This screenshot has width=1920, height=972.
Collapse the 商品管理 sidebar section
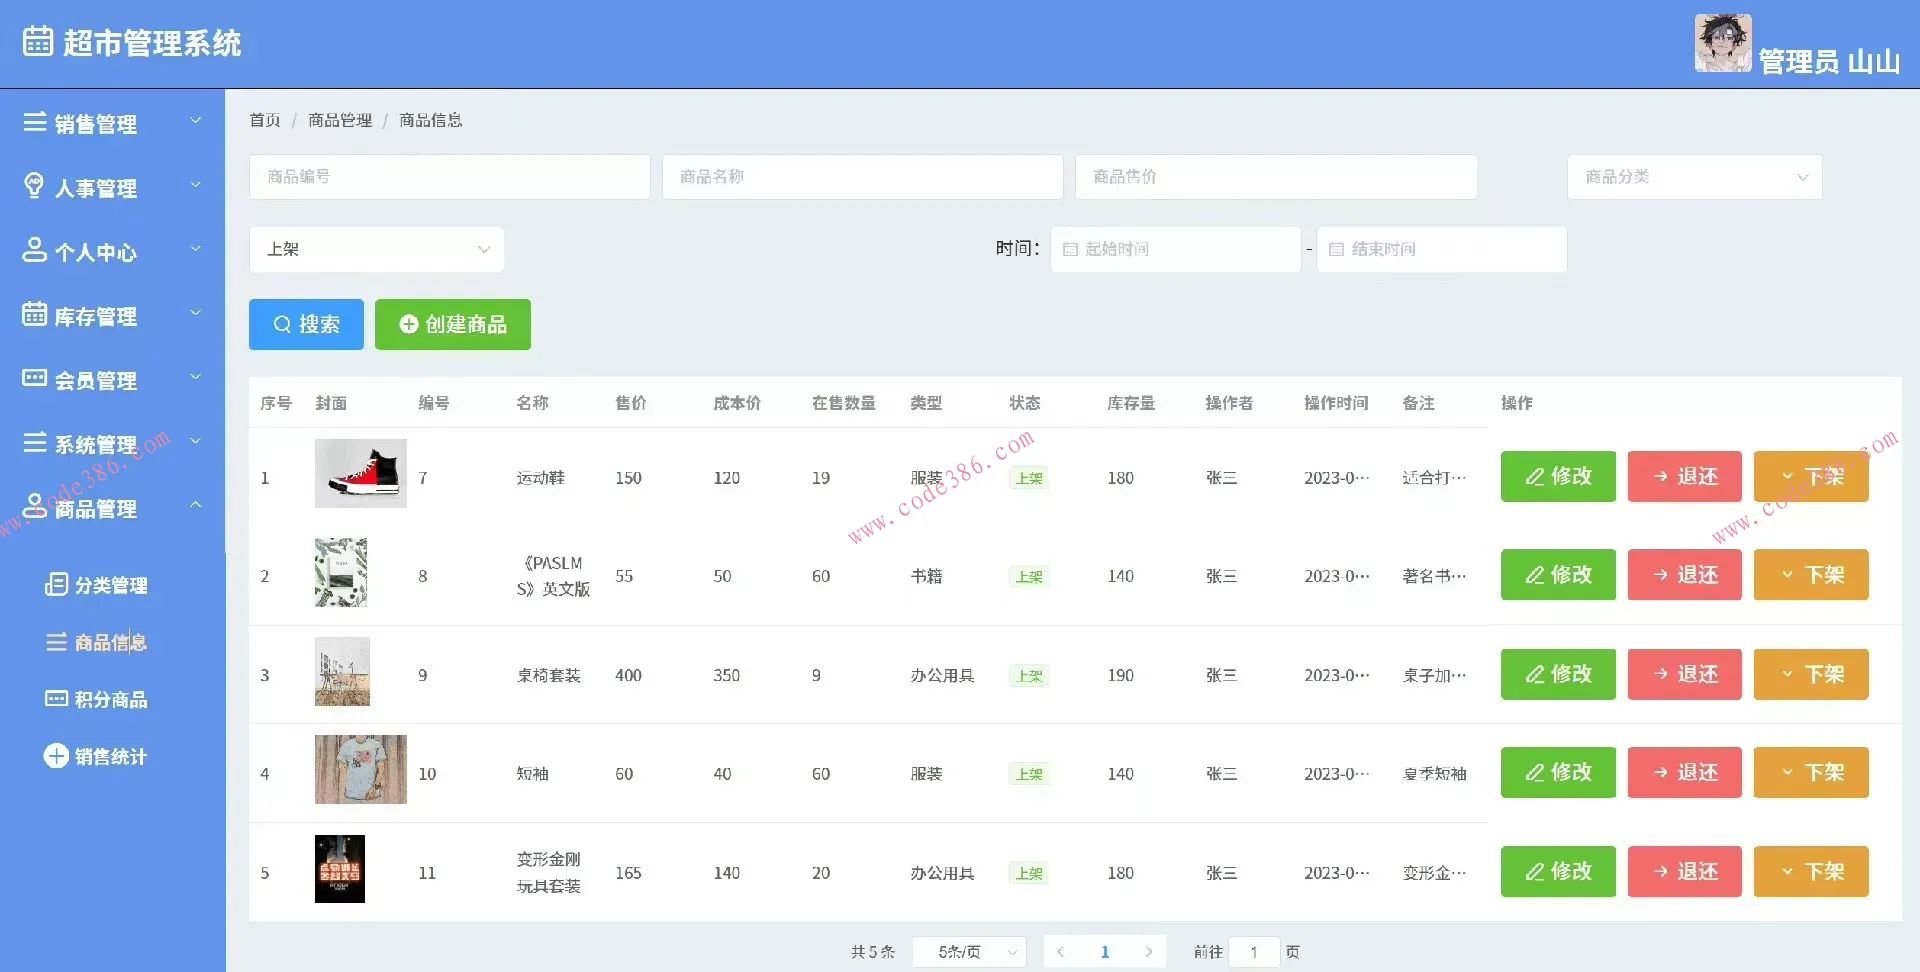point(196,506)
